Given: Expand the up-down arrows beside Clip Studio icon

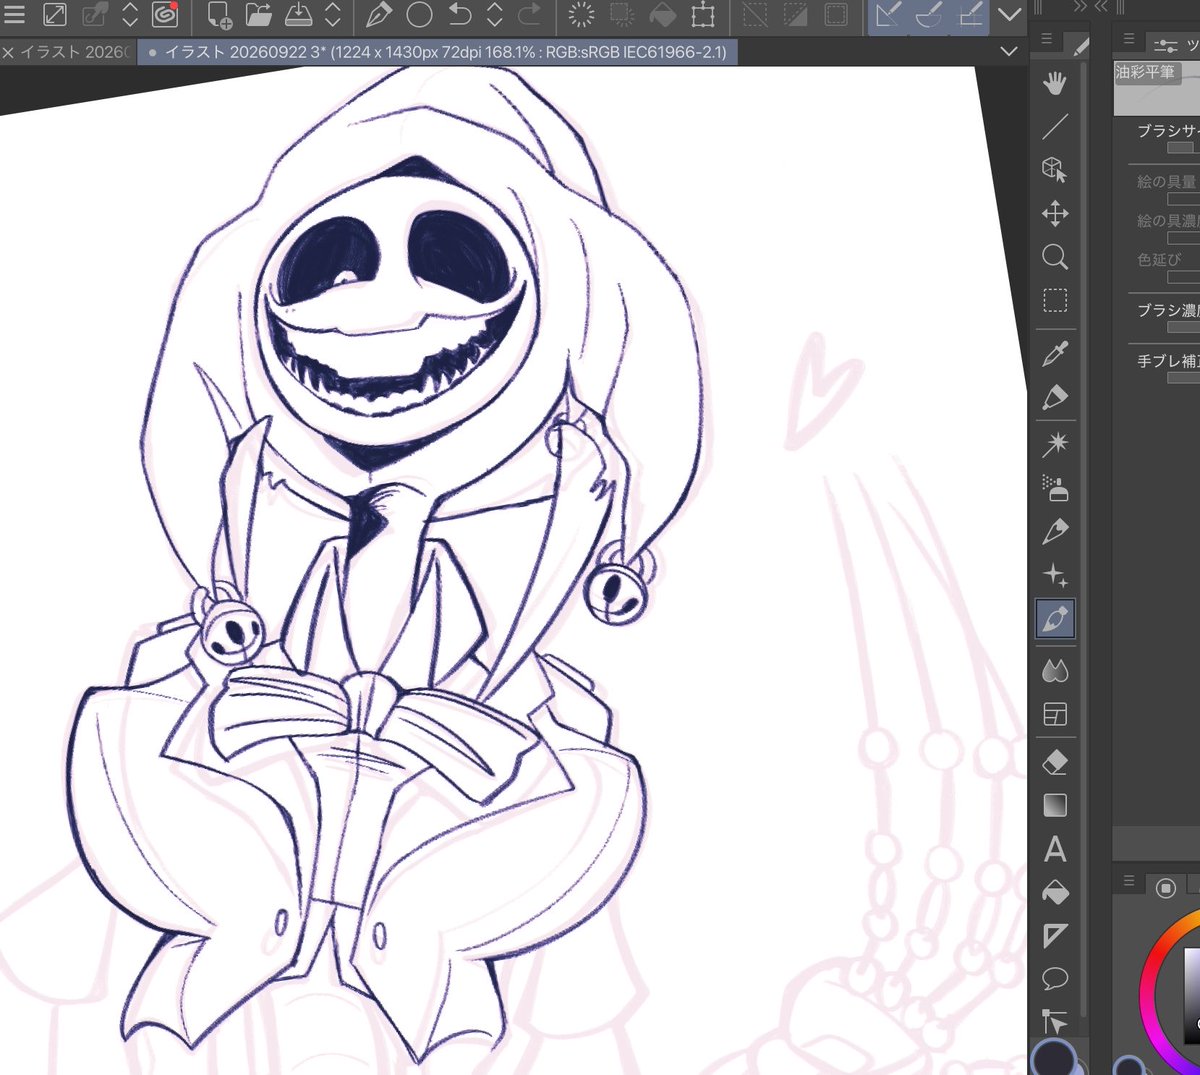Looking at the screenshot, I should tap(130, 15).
